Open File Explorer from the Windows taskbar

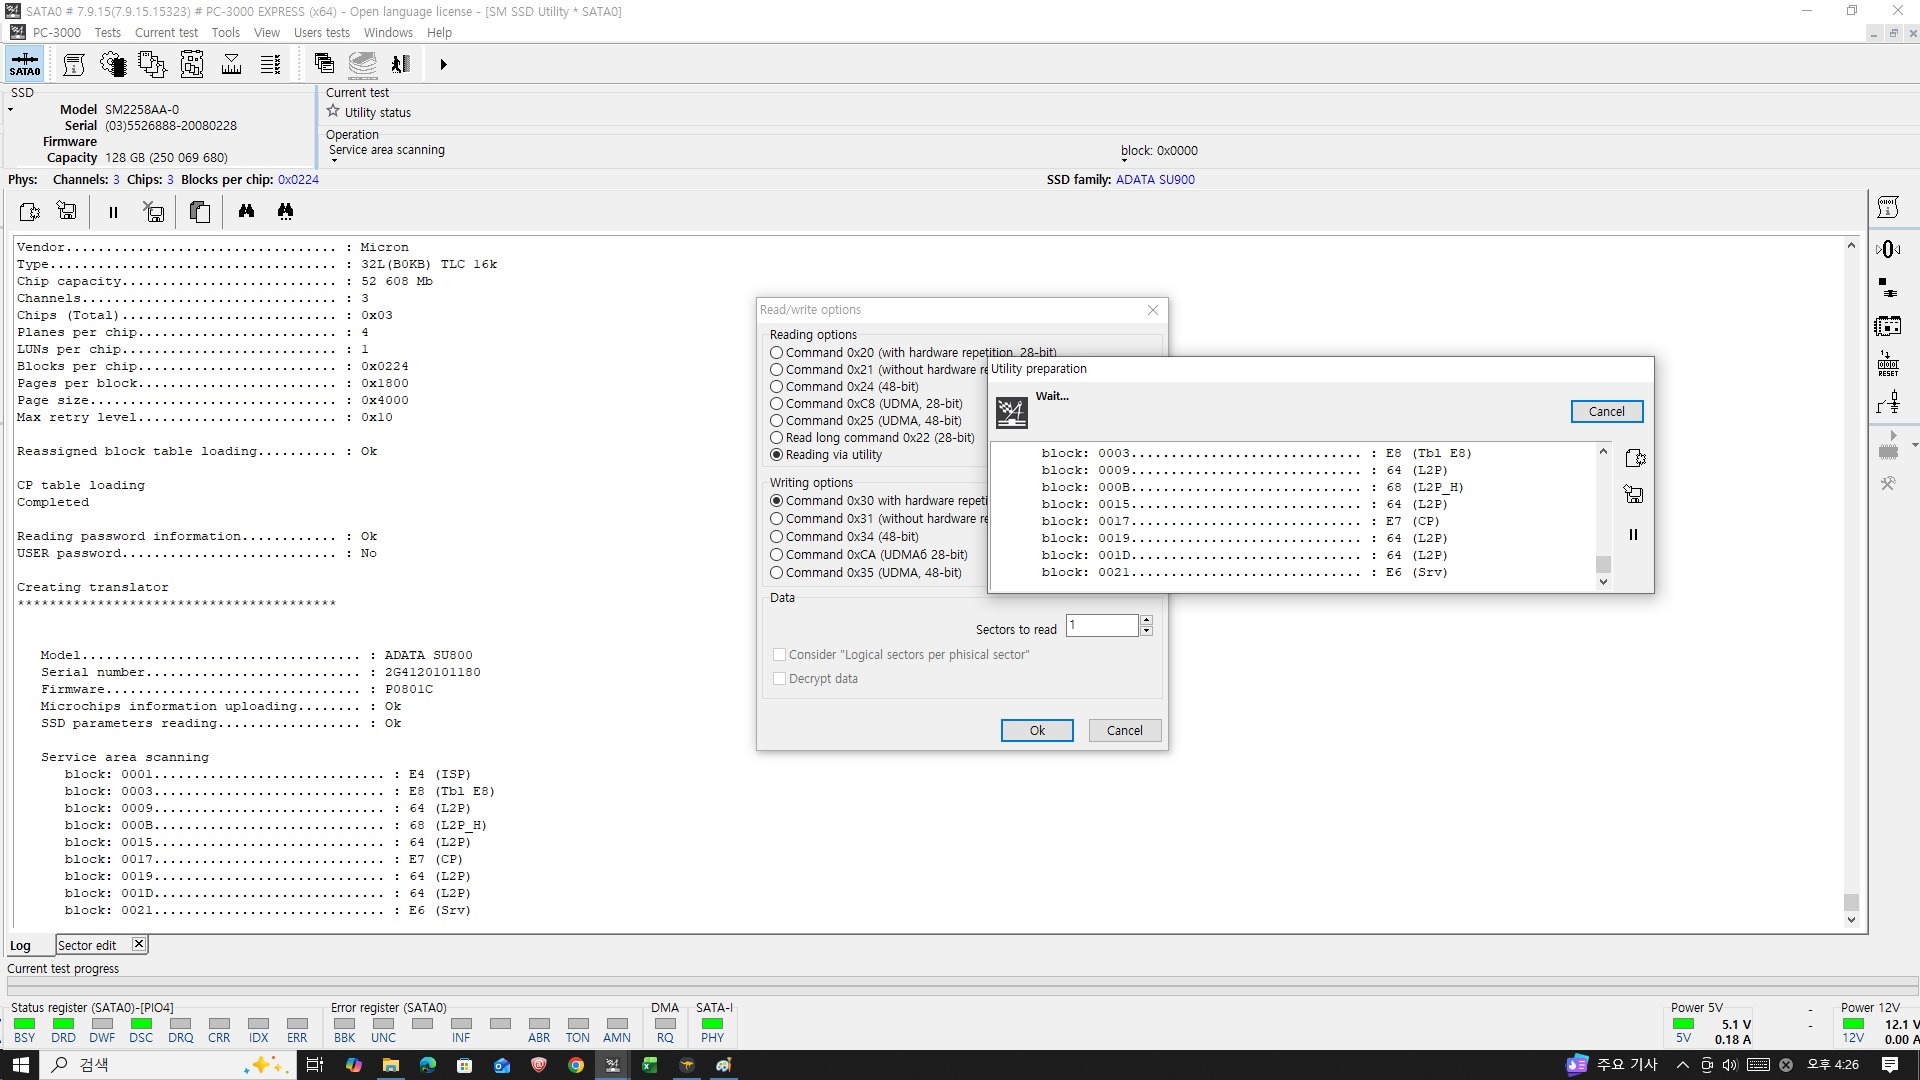[x=390, y=1065]
